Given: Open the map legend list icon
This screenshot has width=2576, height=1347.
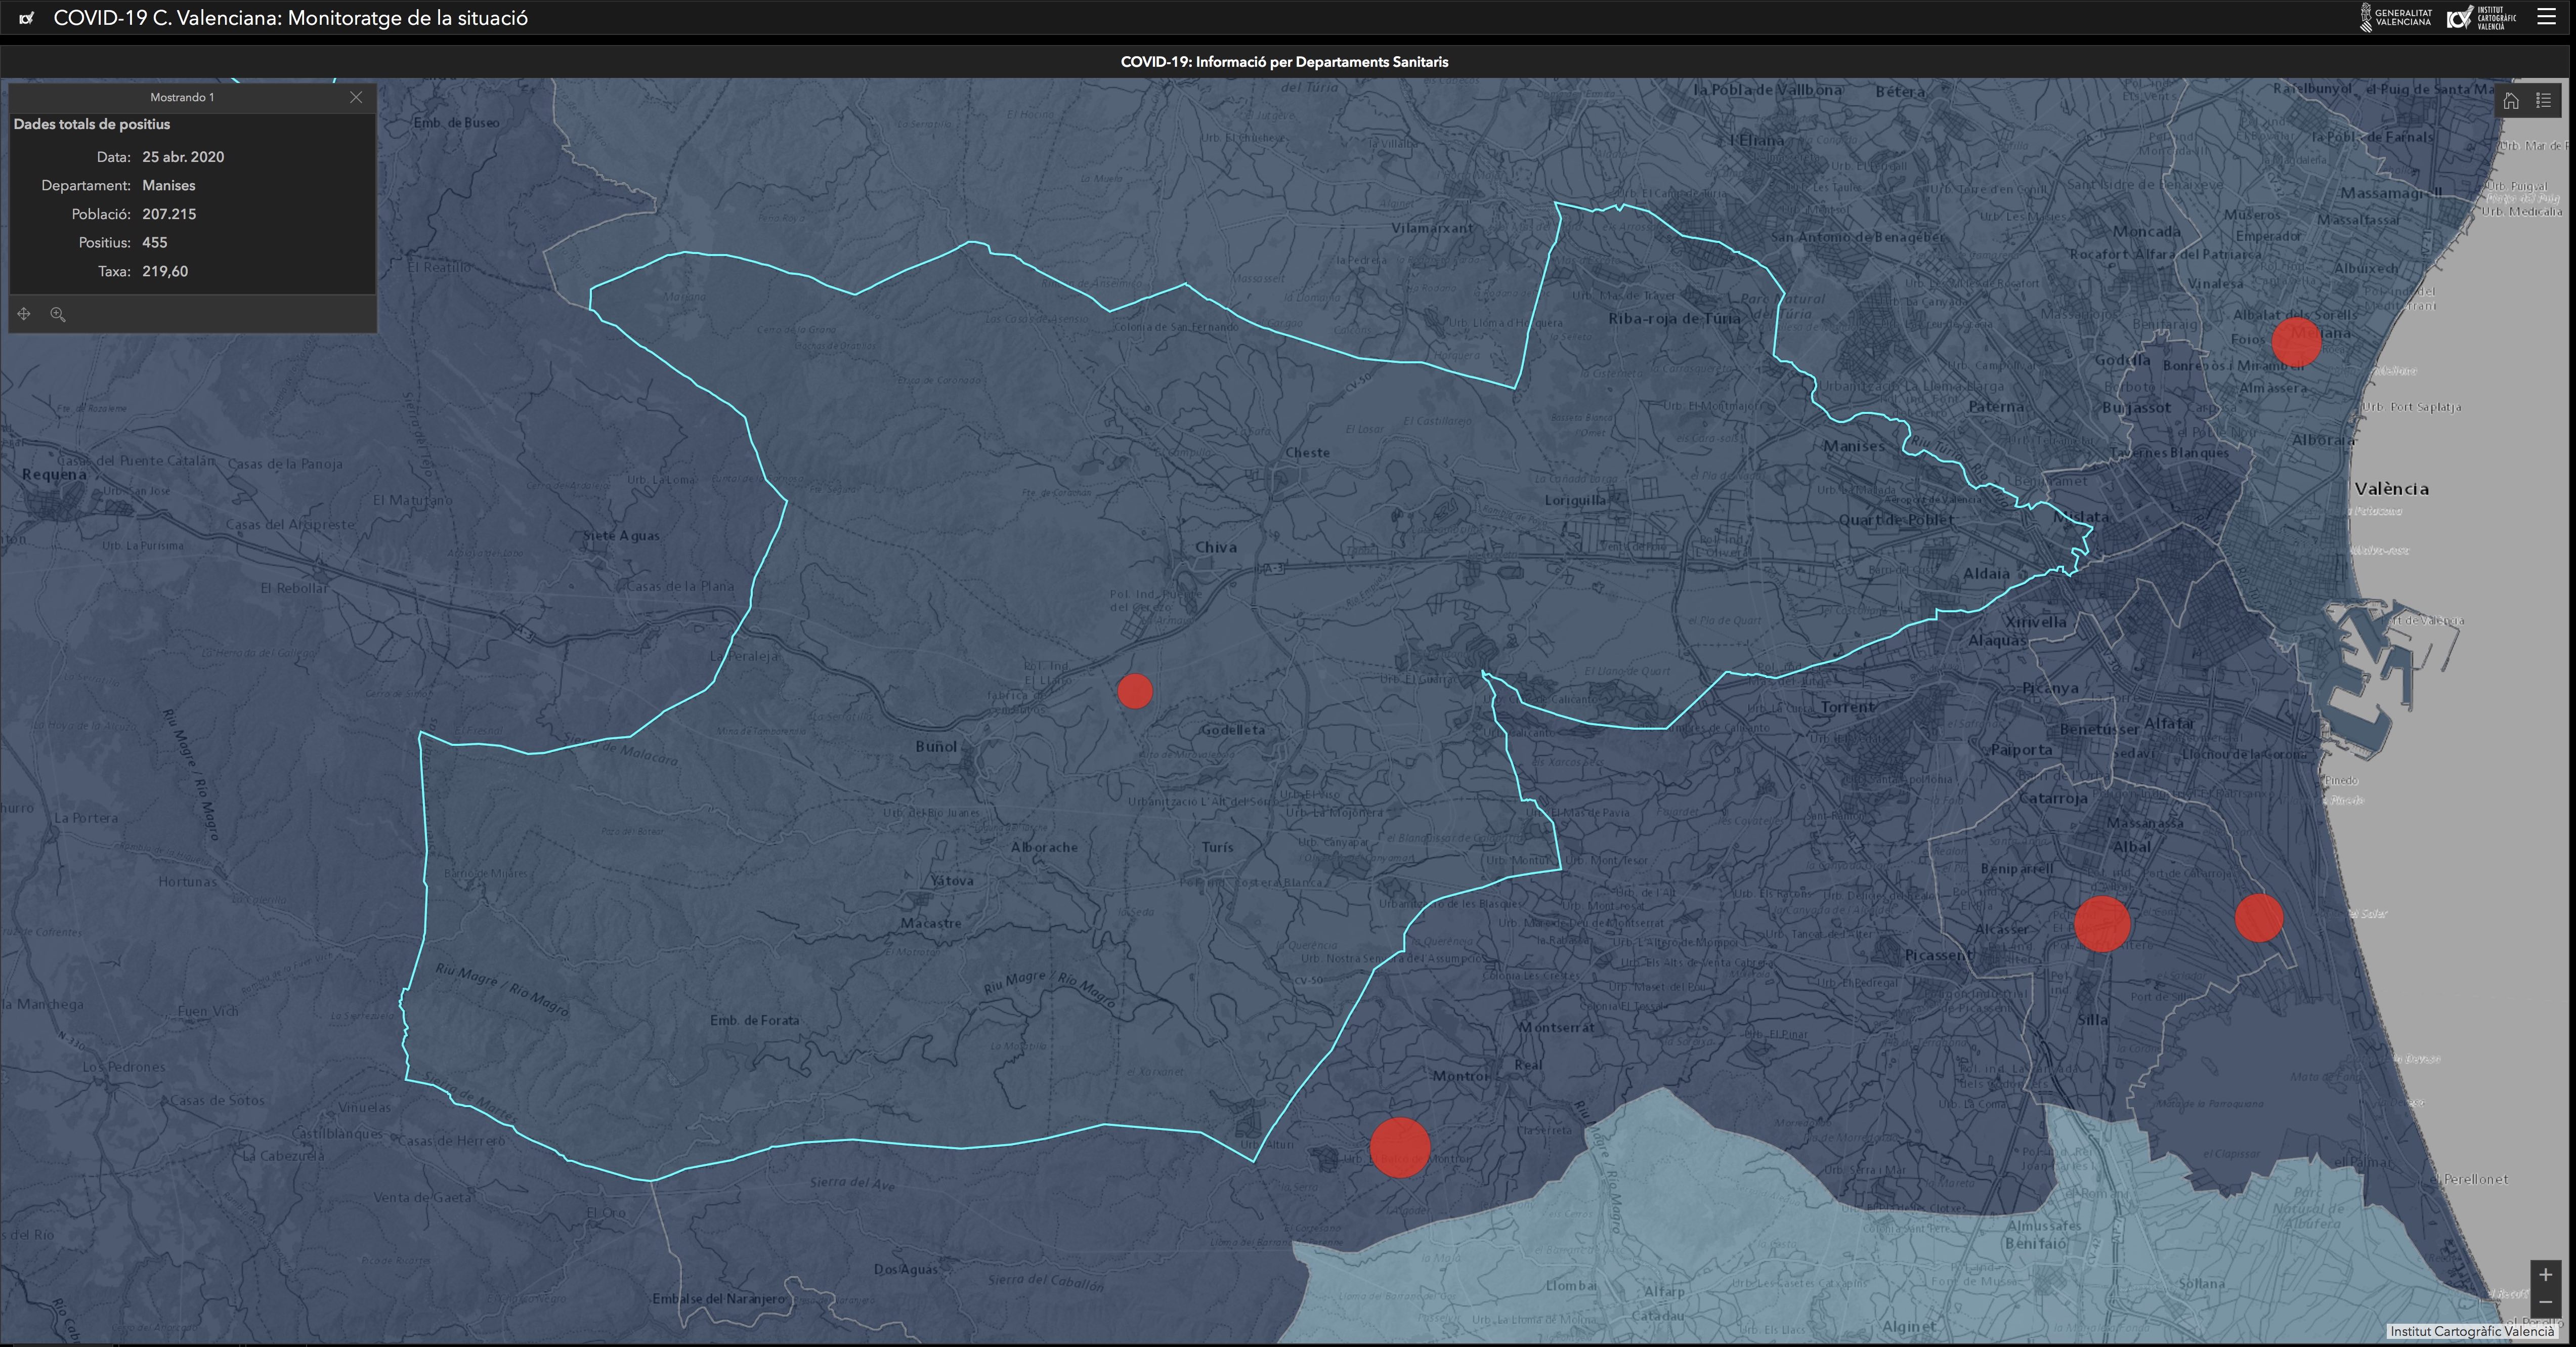Looking at the screenshot, I should [x=2544, y=101].
